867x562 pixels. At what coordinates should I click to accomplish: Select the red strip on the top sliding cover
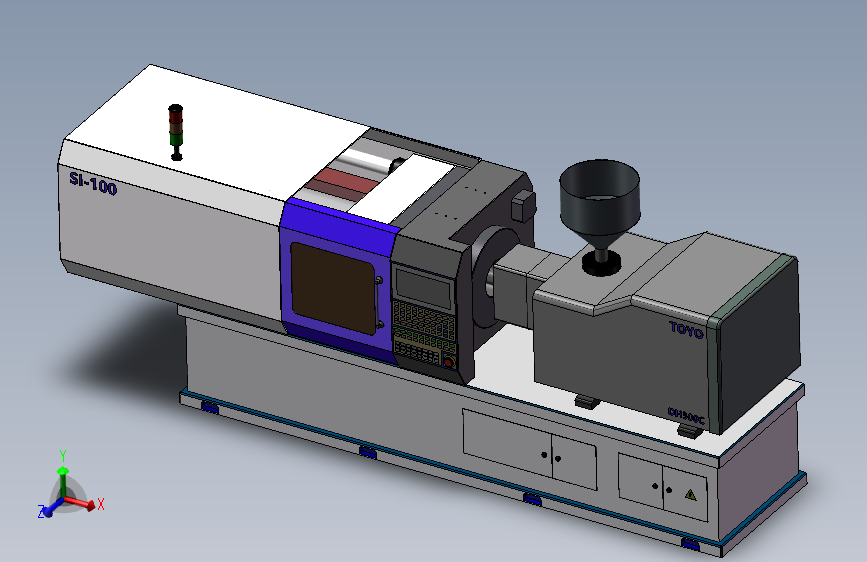pyautogui.click(x=347, y=179)
